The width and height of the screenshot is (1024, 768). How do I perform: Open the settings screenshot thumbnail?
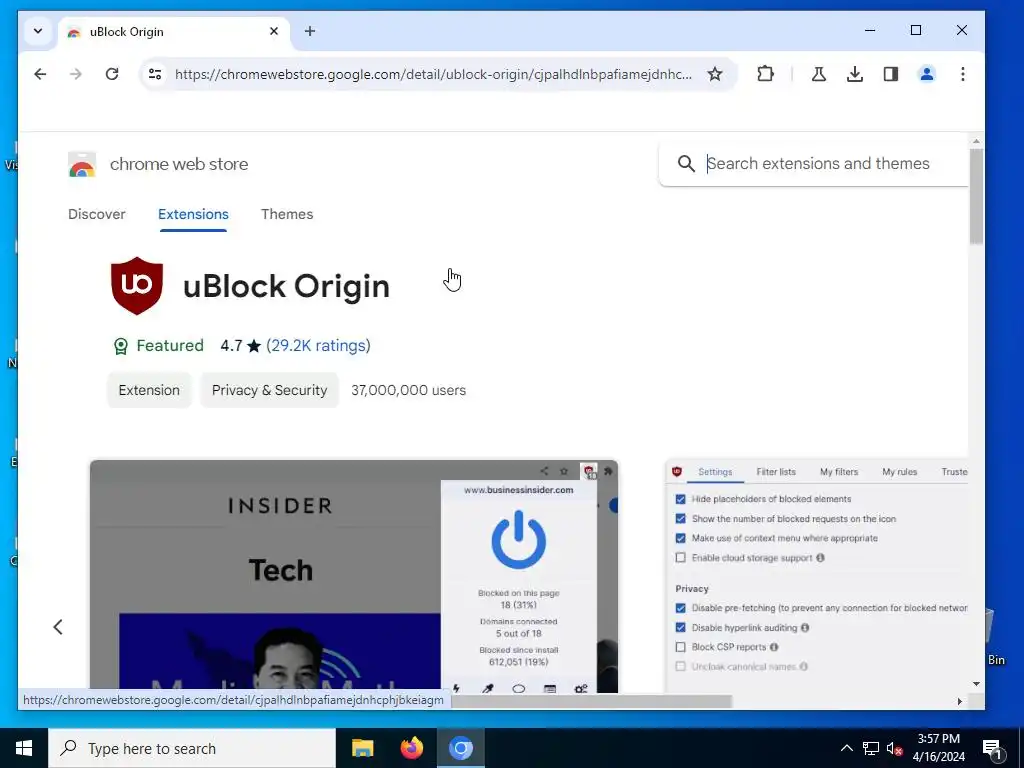[x=816, y=576]
